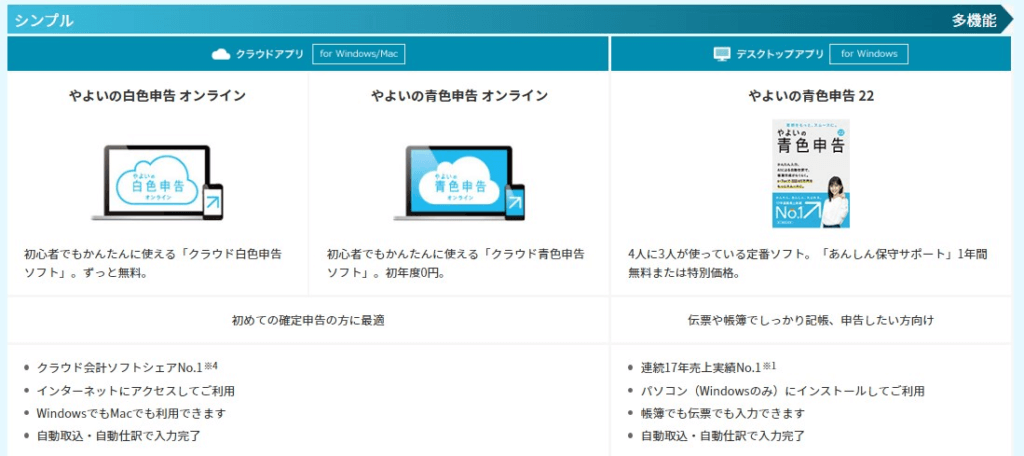Click the cloud icon beside クラウドアプリ
Image resolution: width=1024 pixels, height=456 pixels.
pyautogui.click(x=221, y=54)
